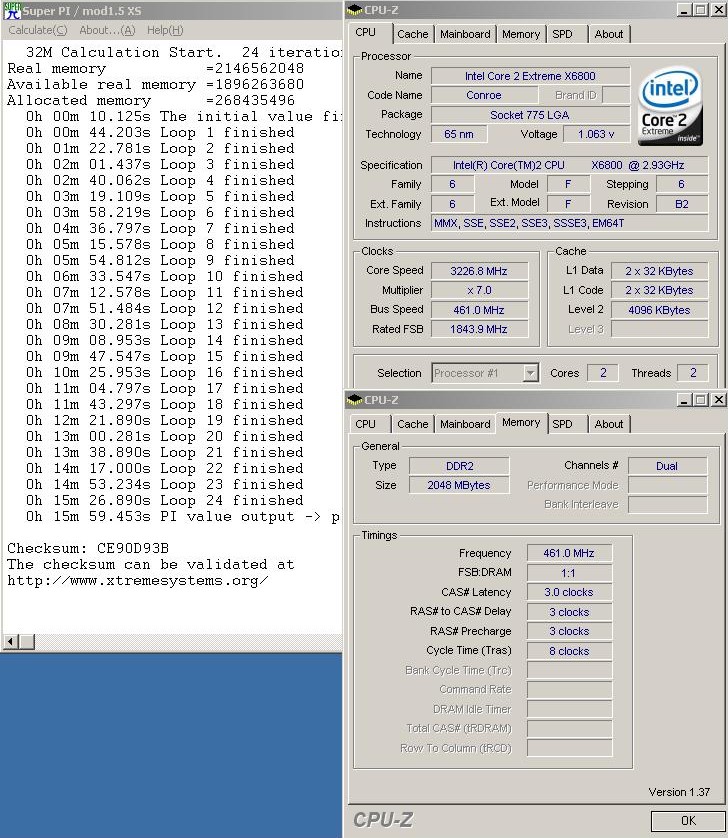Switch to Cache tab in upper CPU-Z
The height and width of the screenshot is (838, 728).
[413, 34]
